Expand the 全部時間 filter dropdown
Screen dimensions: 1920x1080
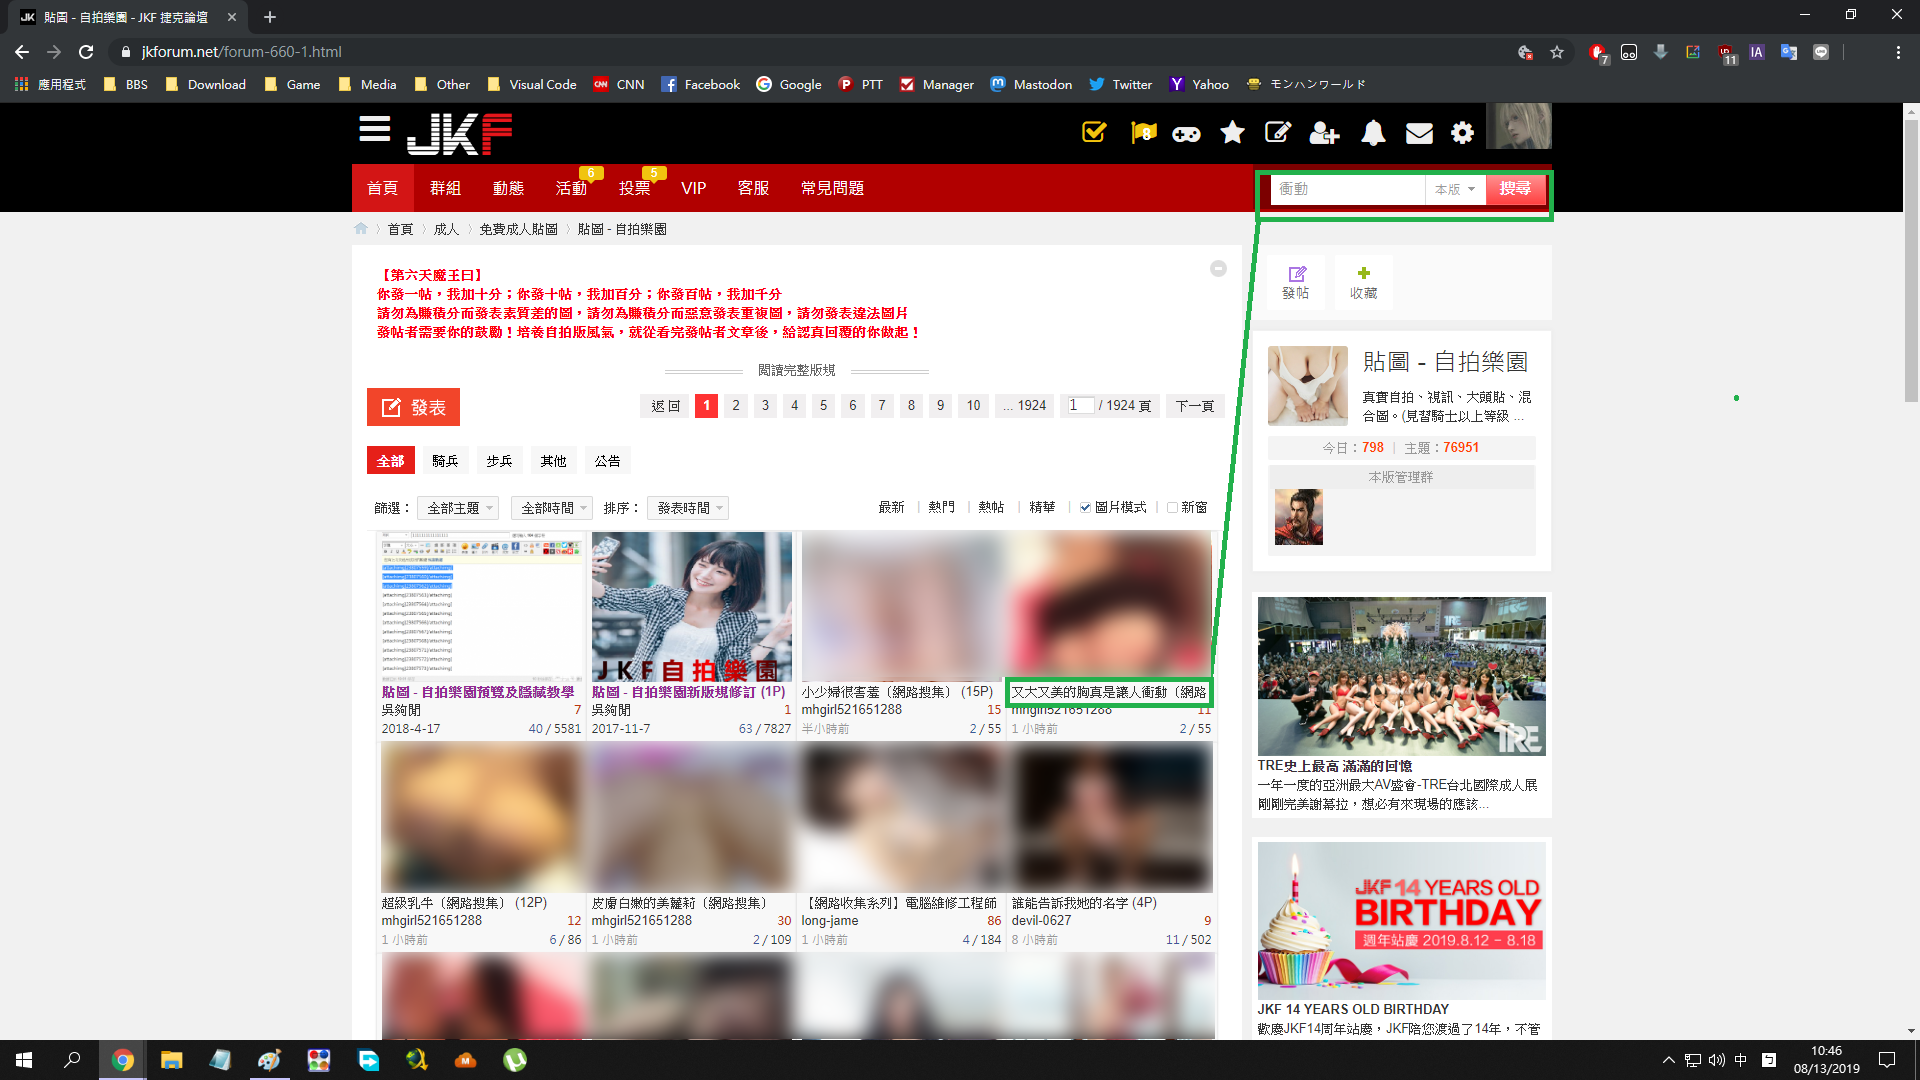(552, 508)
